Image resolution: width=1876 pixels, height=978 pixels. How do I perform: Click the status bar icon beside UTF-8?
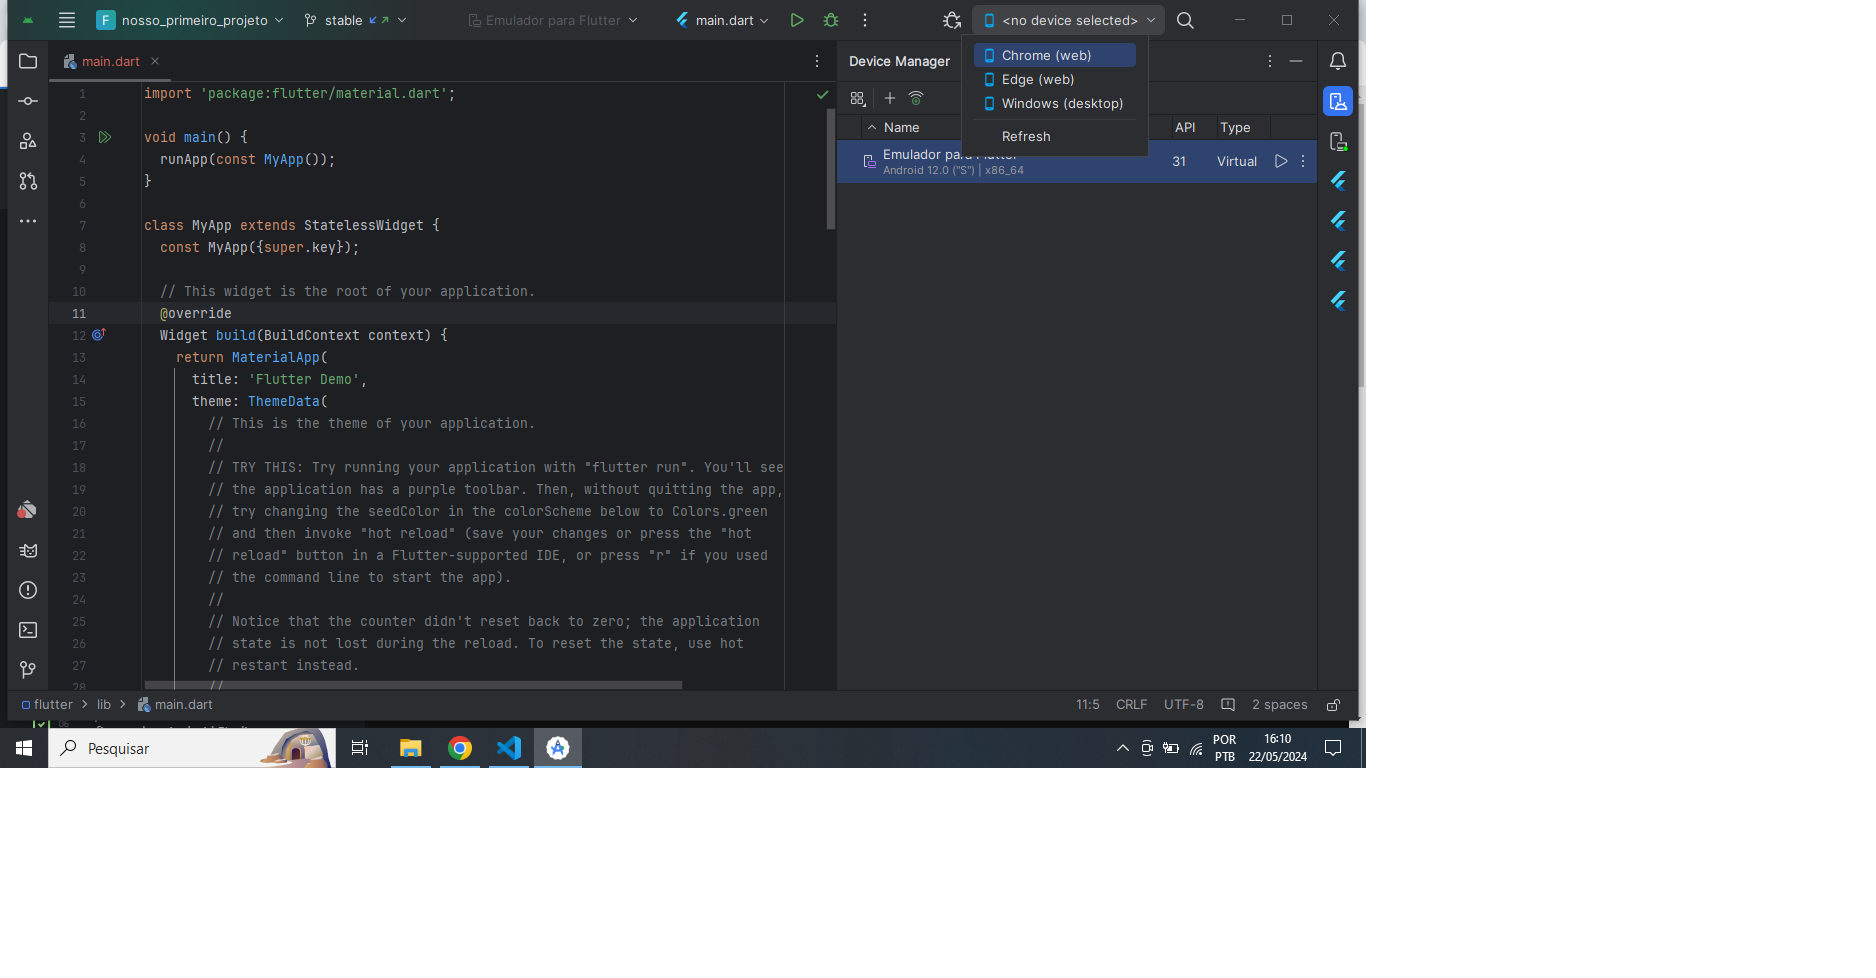tap(1228, 705)
